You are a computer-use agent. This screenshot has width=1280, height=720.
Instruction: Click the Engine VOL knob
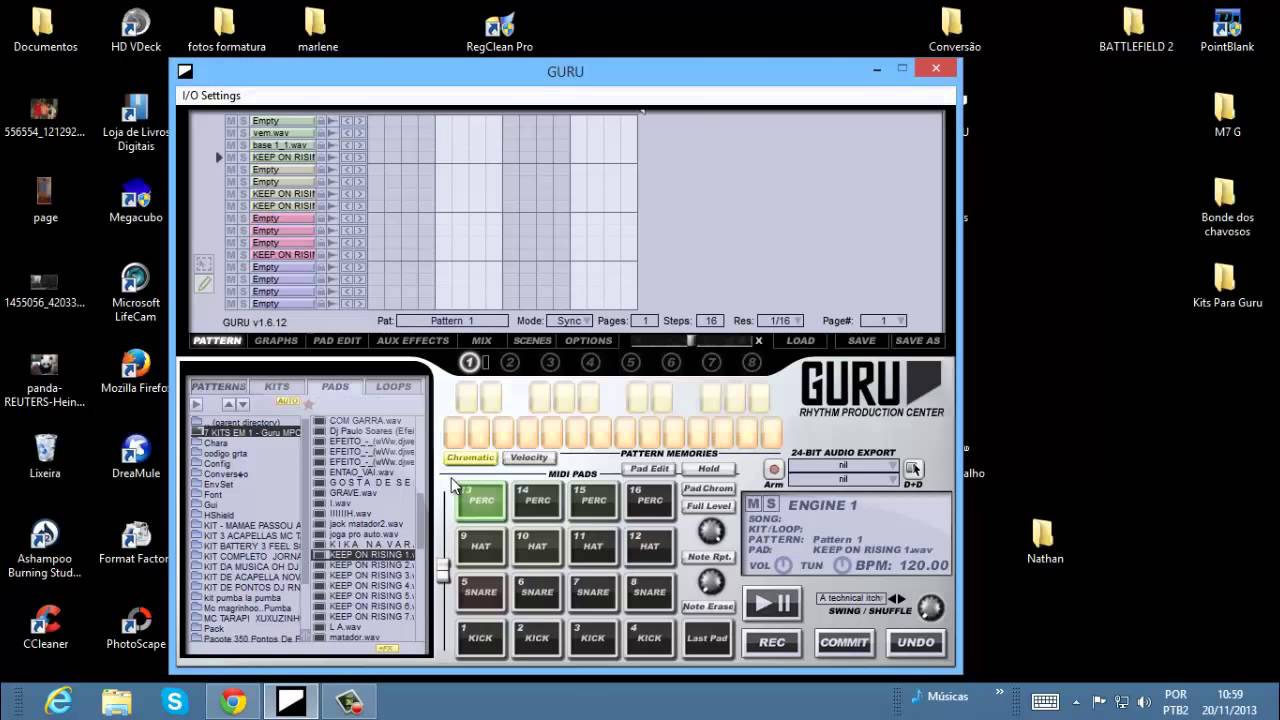[x=783, y=565]
